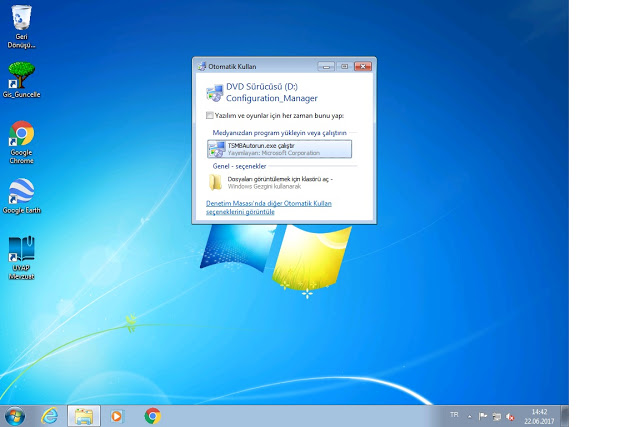Launch Internet Explorer from the taskbar
640x427 pixels.
50,414
